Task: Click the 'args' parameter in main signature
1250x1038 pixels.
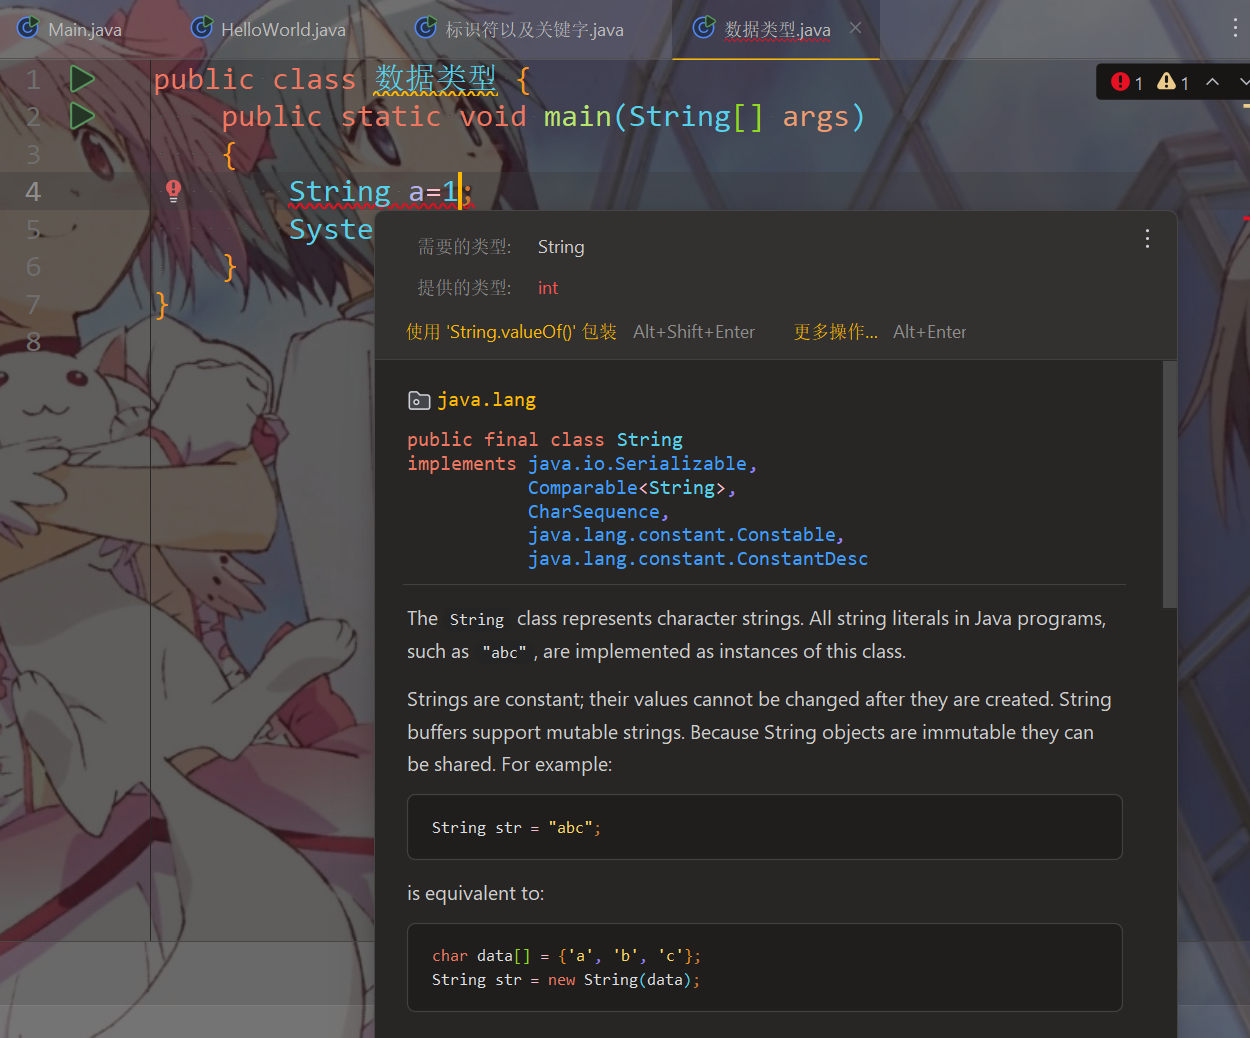Action: [816, 117]
